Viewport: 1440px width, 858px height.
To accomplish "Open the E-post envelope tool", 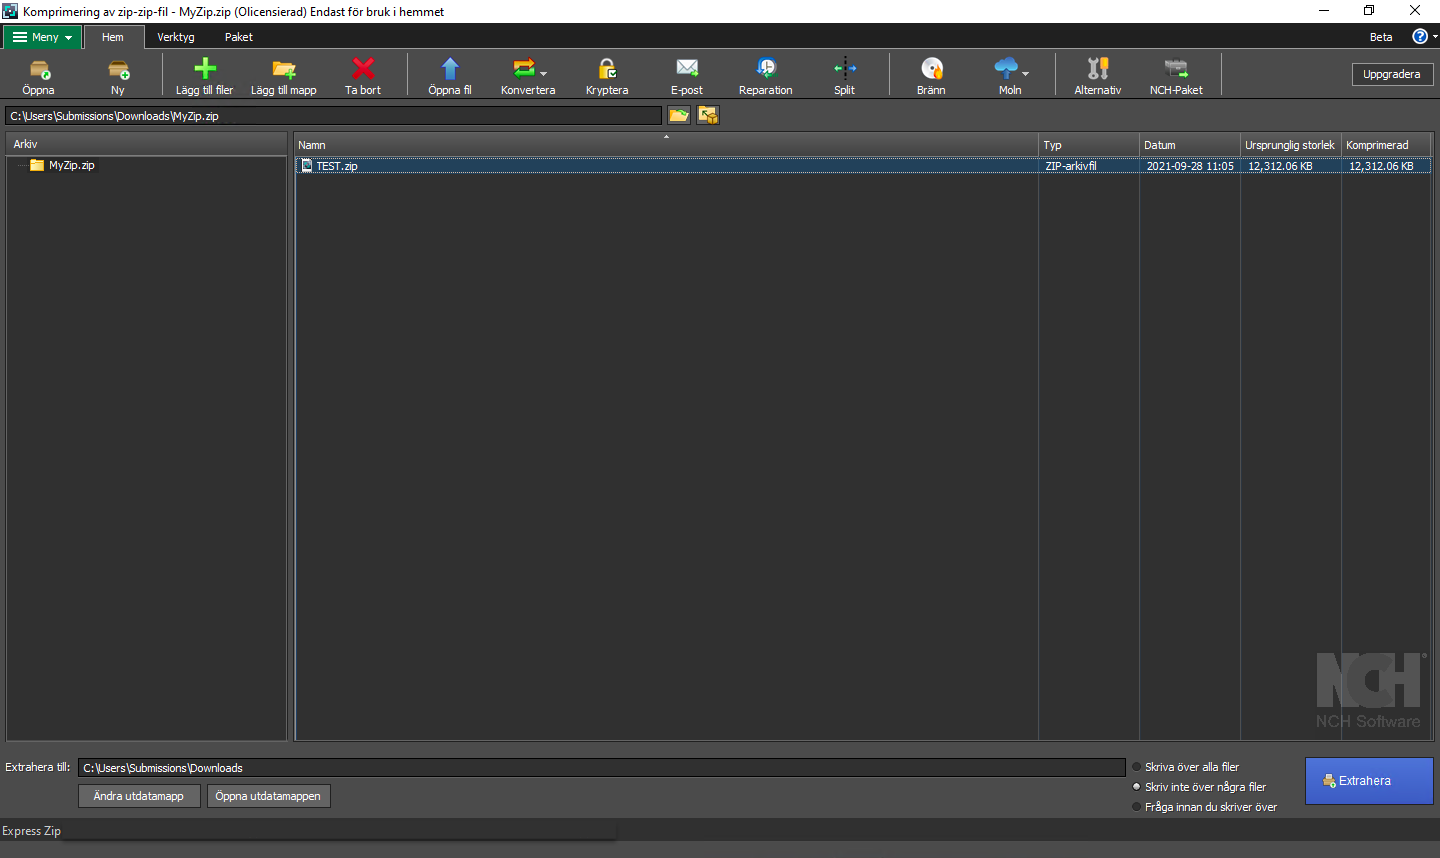I will coord(687,68).
